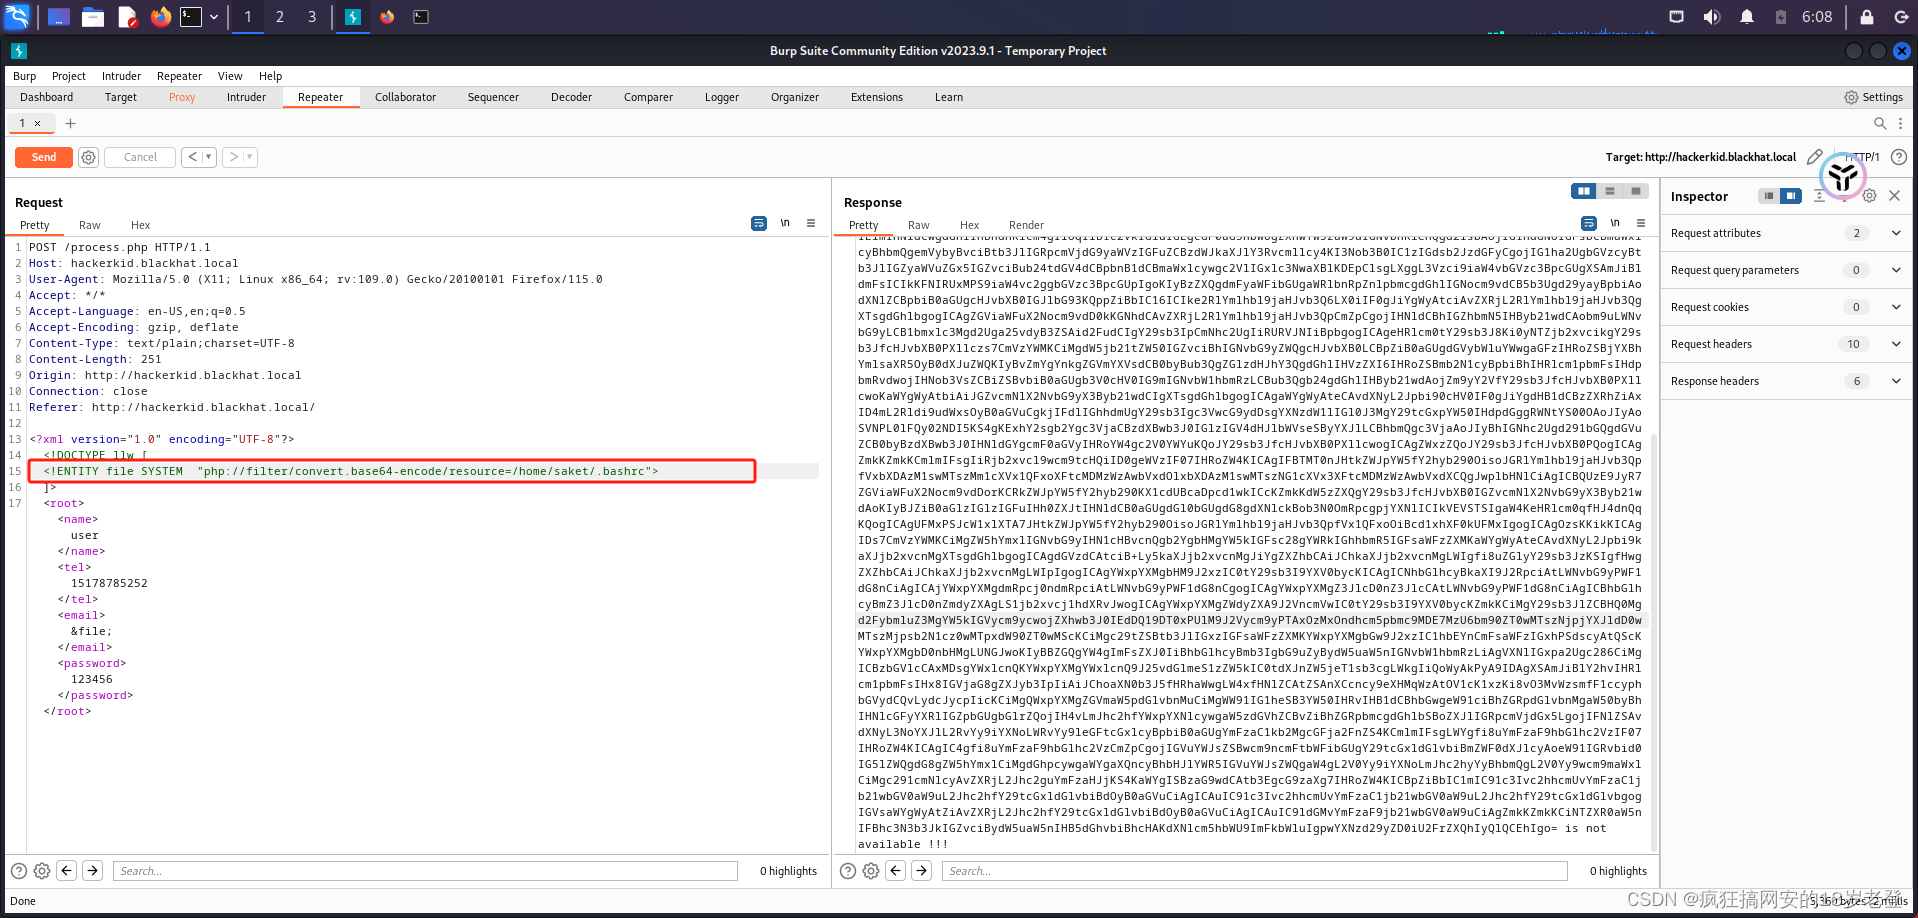1918x918 pixels.
Task: Open the file manager from the panel
Action: click(93, 17)
